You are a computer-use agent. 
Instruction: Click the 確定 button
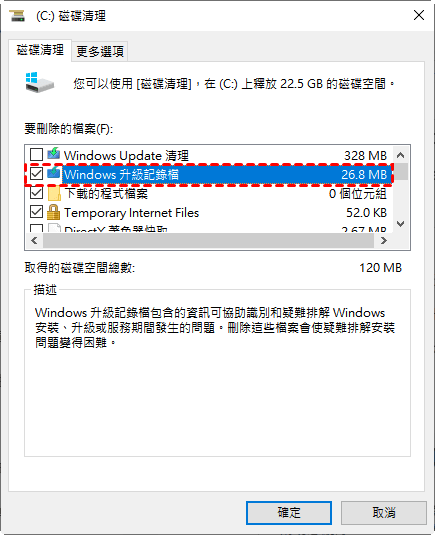[289, 512]
